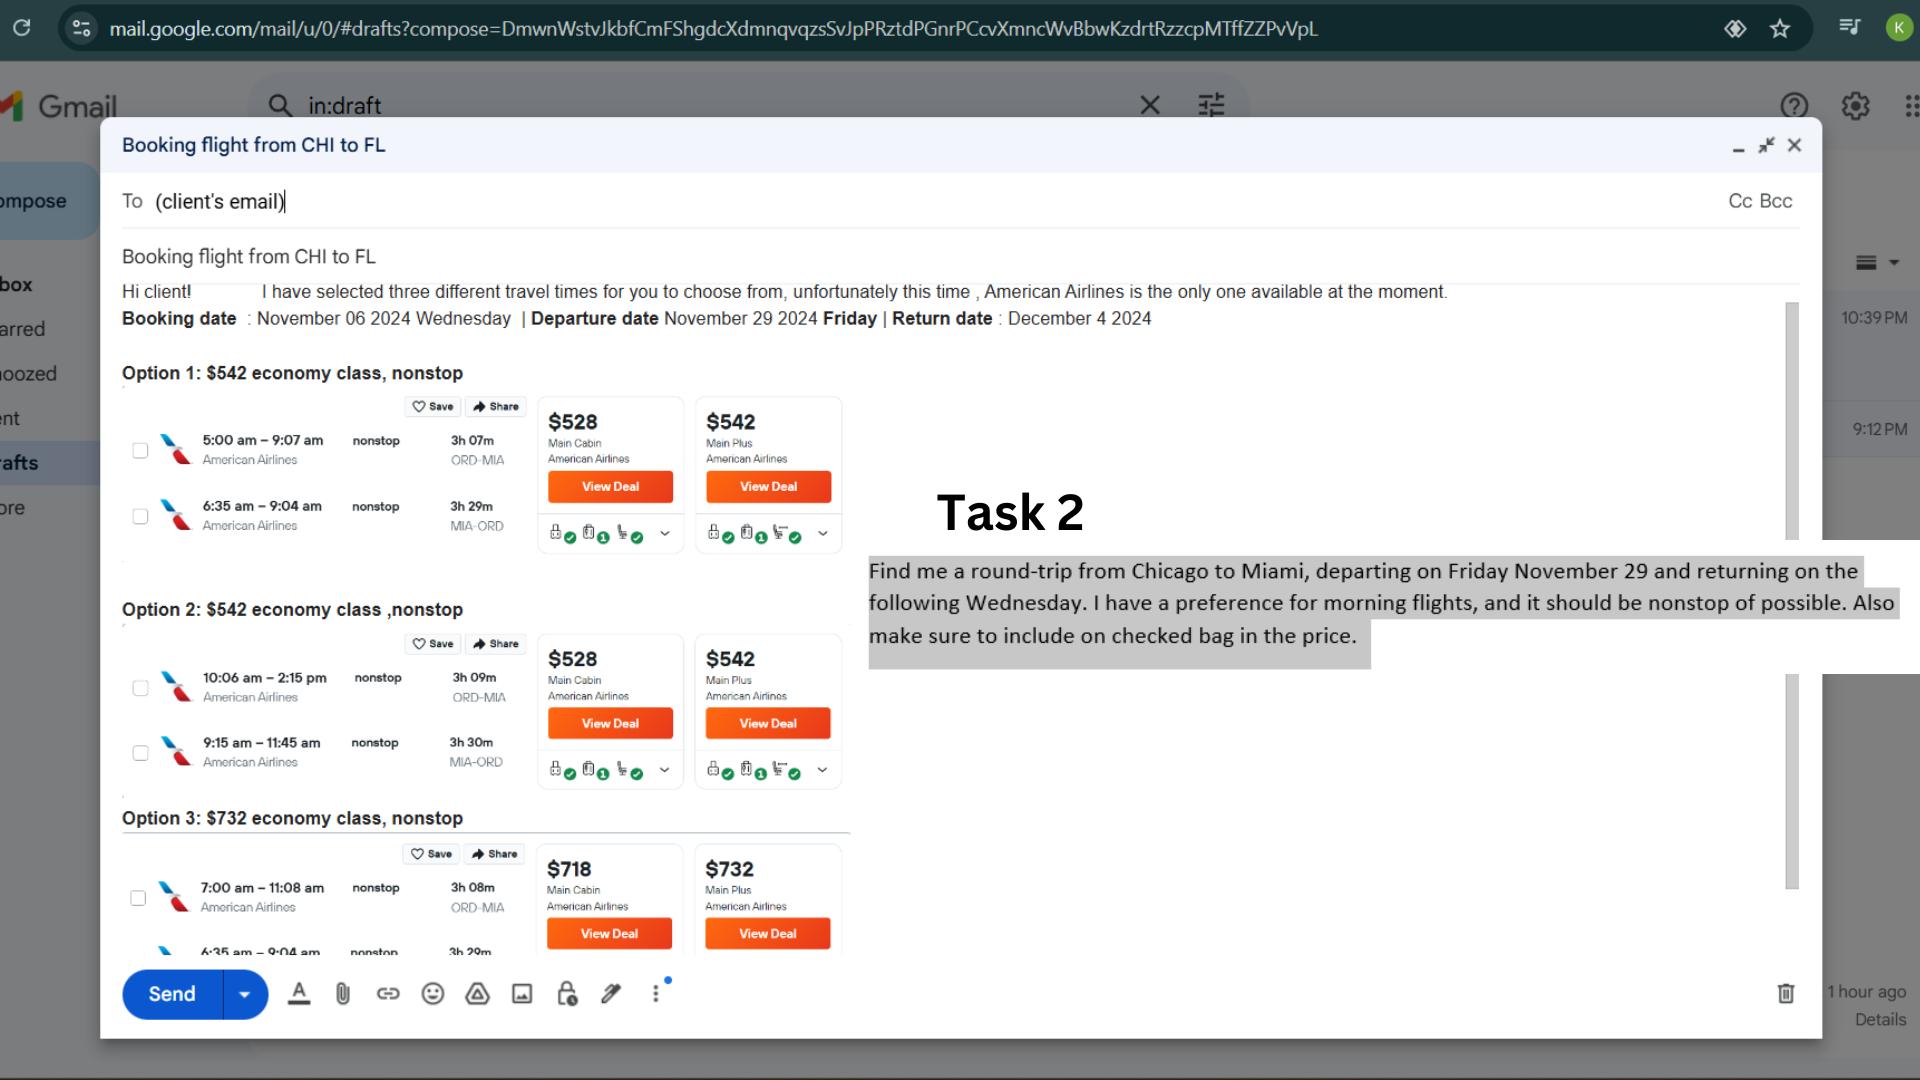Insert link with chain icon
Image resolution: width=1920 pixels, height=1080 pixels.
[388, 993]
